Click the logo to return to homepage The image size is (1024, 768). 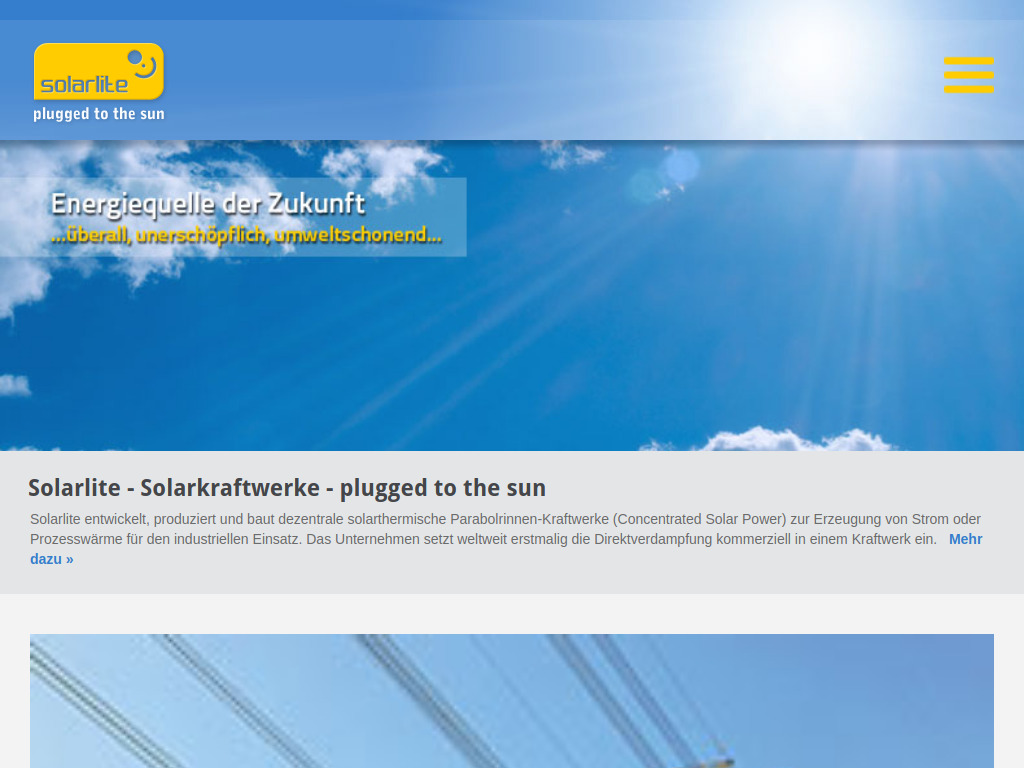click(x=98, y=80)
